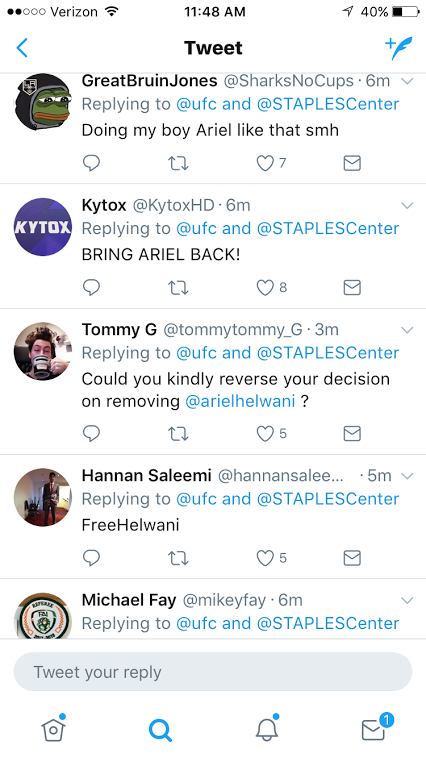
Task: Open the Messages tab with 1 badge
Action: (375, 728)
